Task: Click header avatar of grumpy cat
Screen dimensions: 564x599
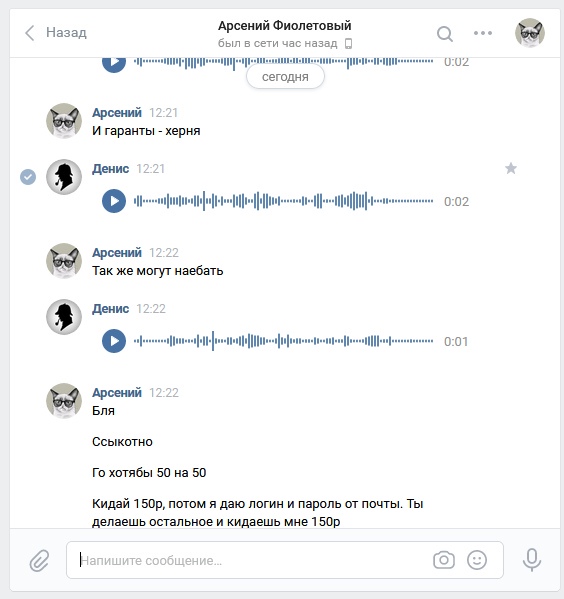Action: pos(530,33)
